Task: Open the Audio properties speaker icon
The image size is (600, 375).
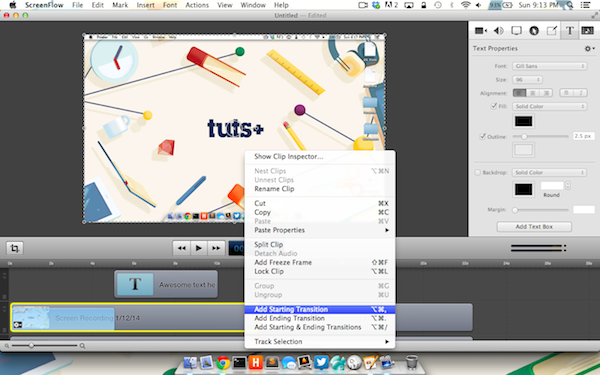Action: coord(499,31)
